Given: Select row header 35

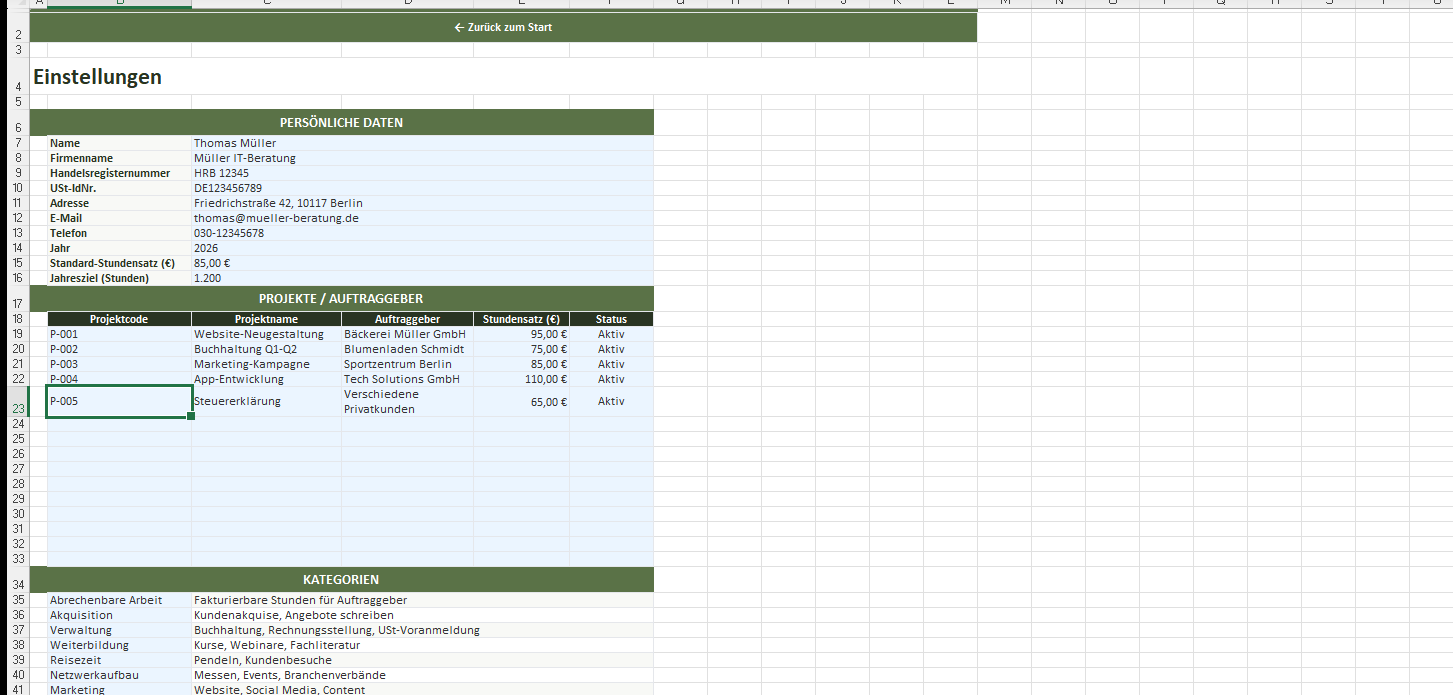Looking at the screenshot, I should [x=17, y=600].
